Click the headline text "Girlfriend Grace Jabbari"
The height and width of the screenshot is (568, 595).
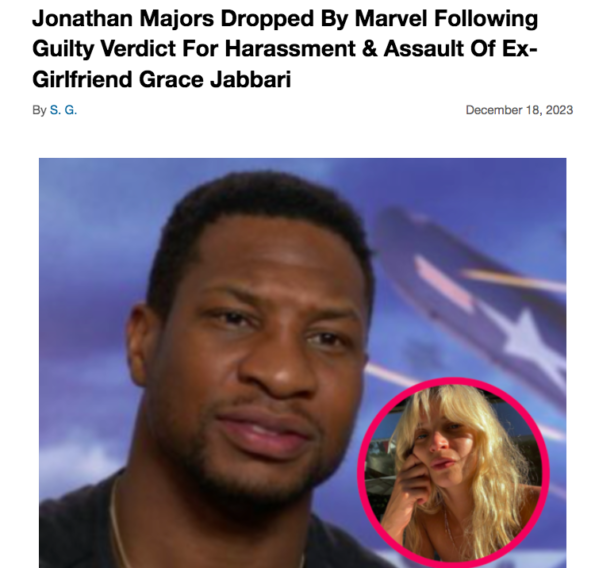[162, 79]
